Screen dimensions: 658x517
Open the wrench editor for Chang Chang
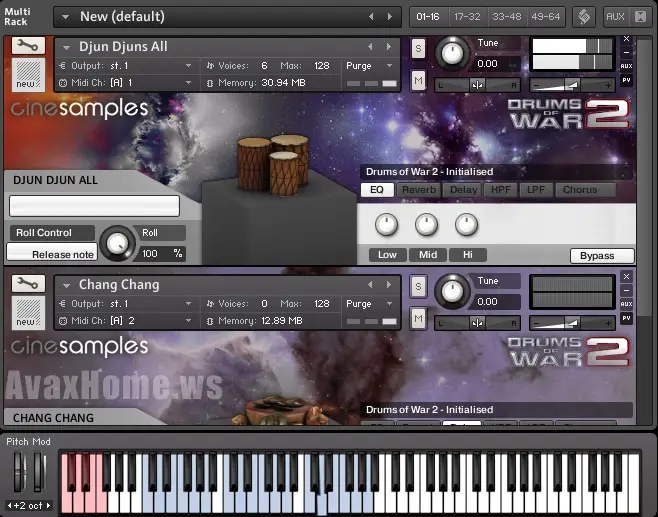click(x=28, y=284)
